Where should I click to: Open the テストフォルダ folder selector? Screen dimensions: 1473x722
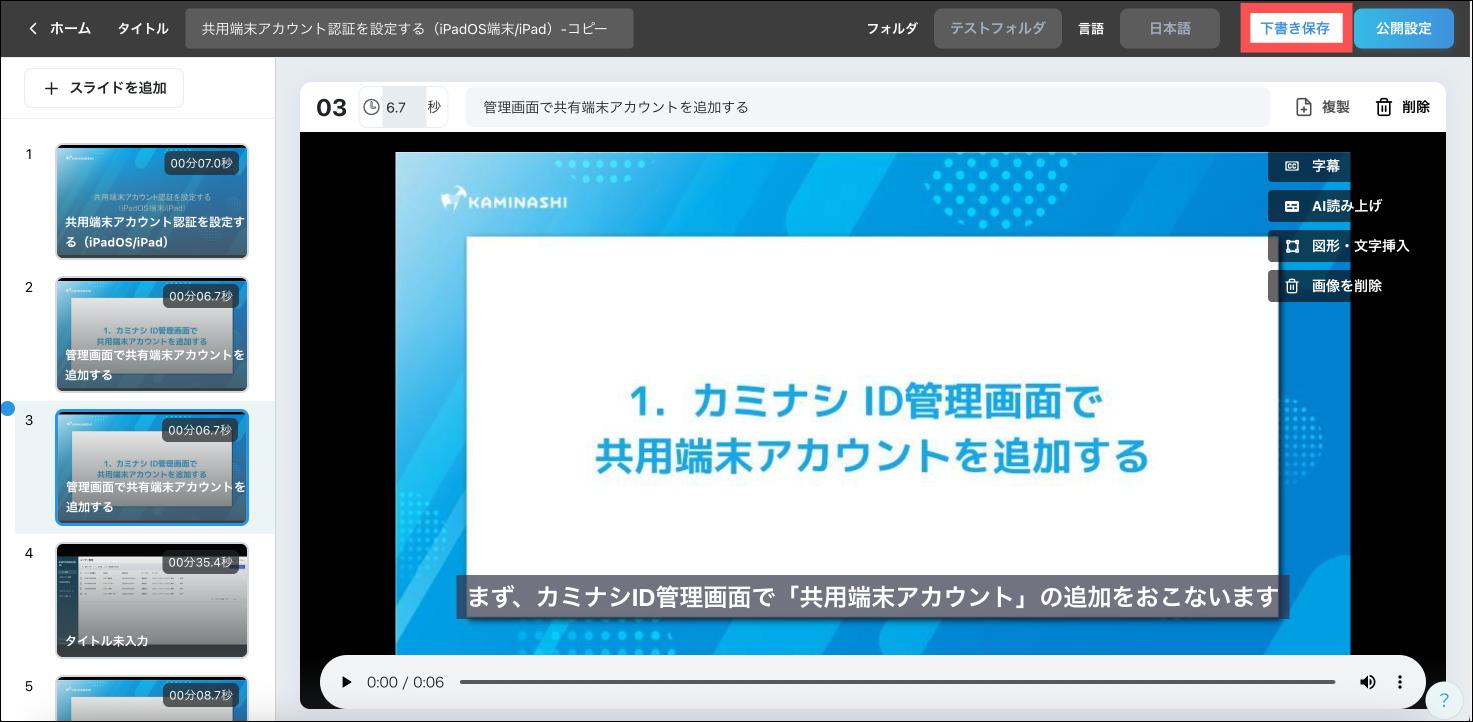(x=997, y=29)
